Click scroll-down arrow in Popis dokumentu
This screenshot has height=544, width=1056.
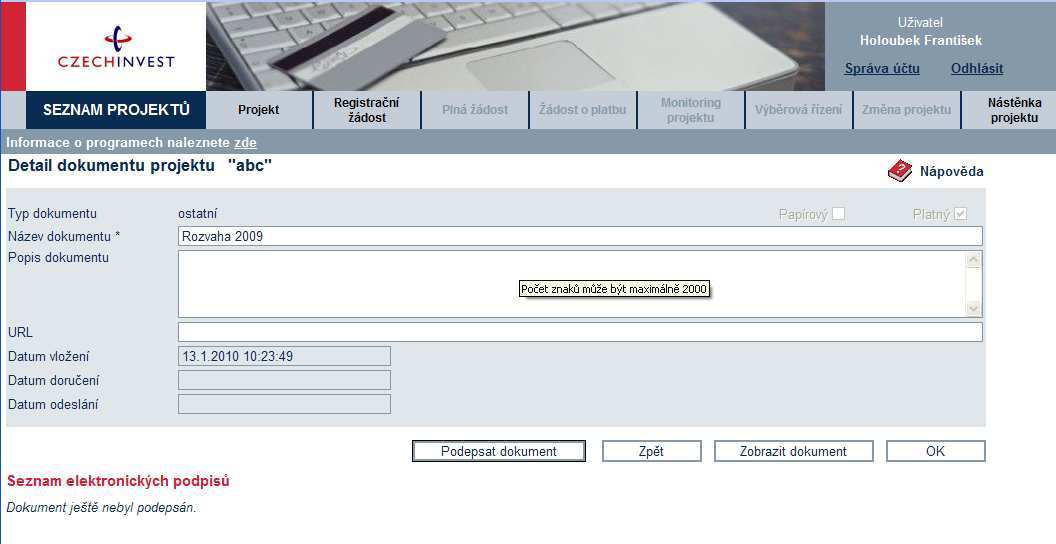973,308
